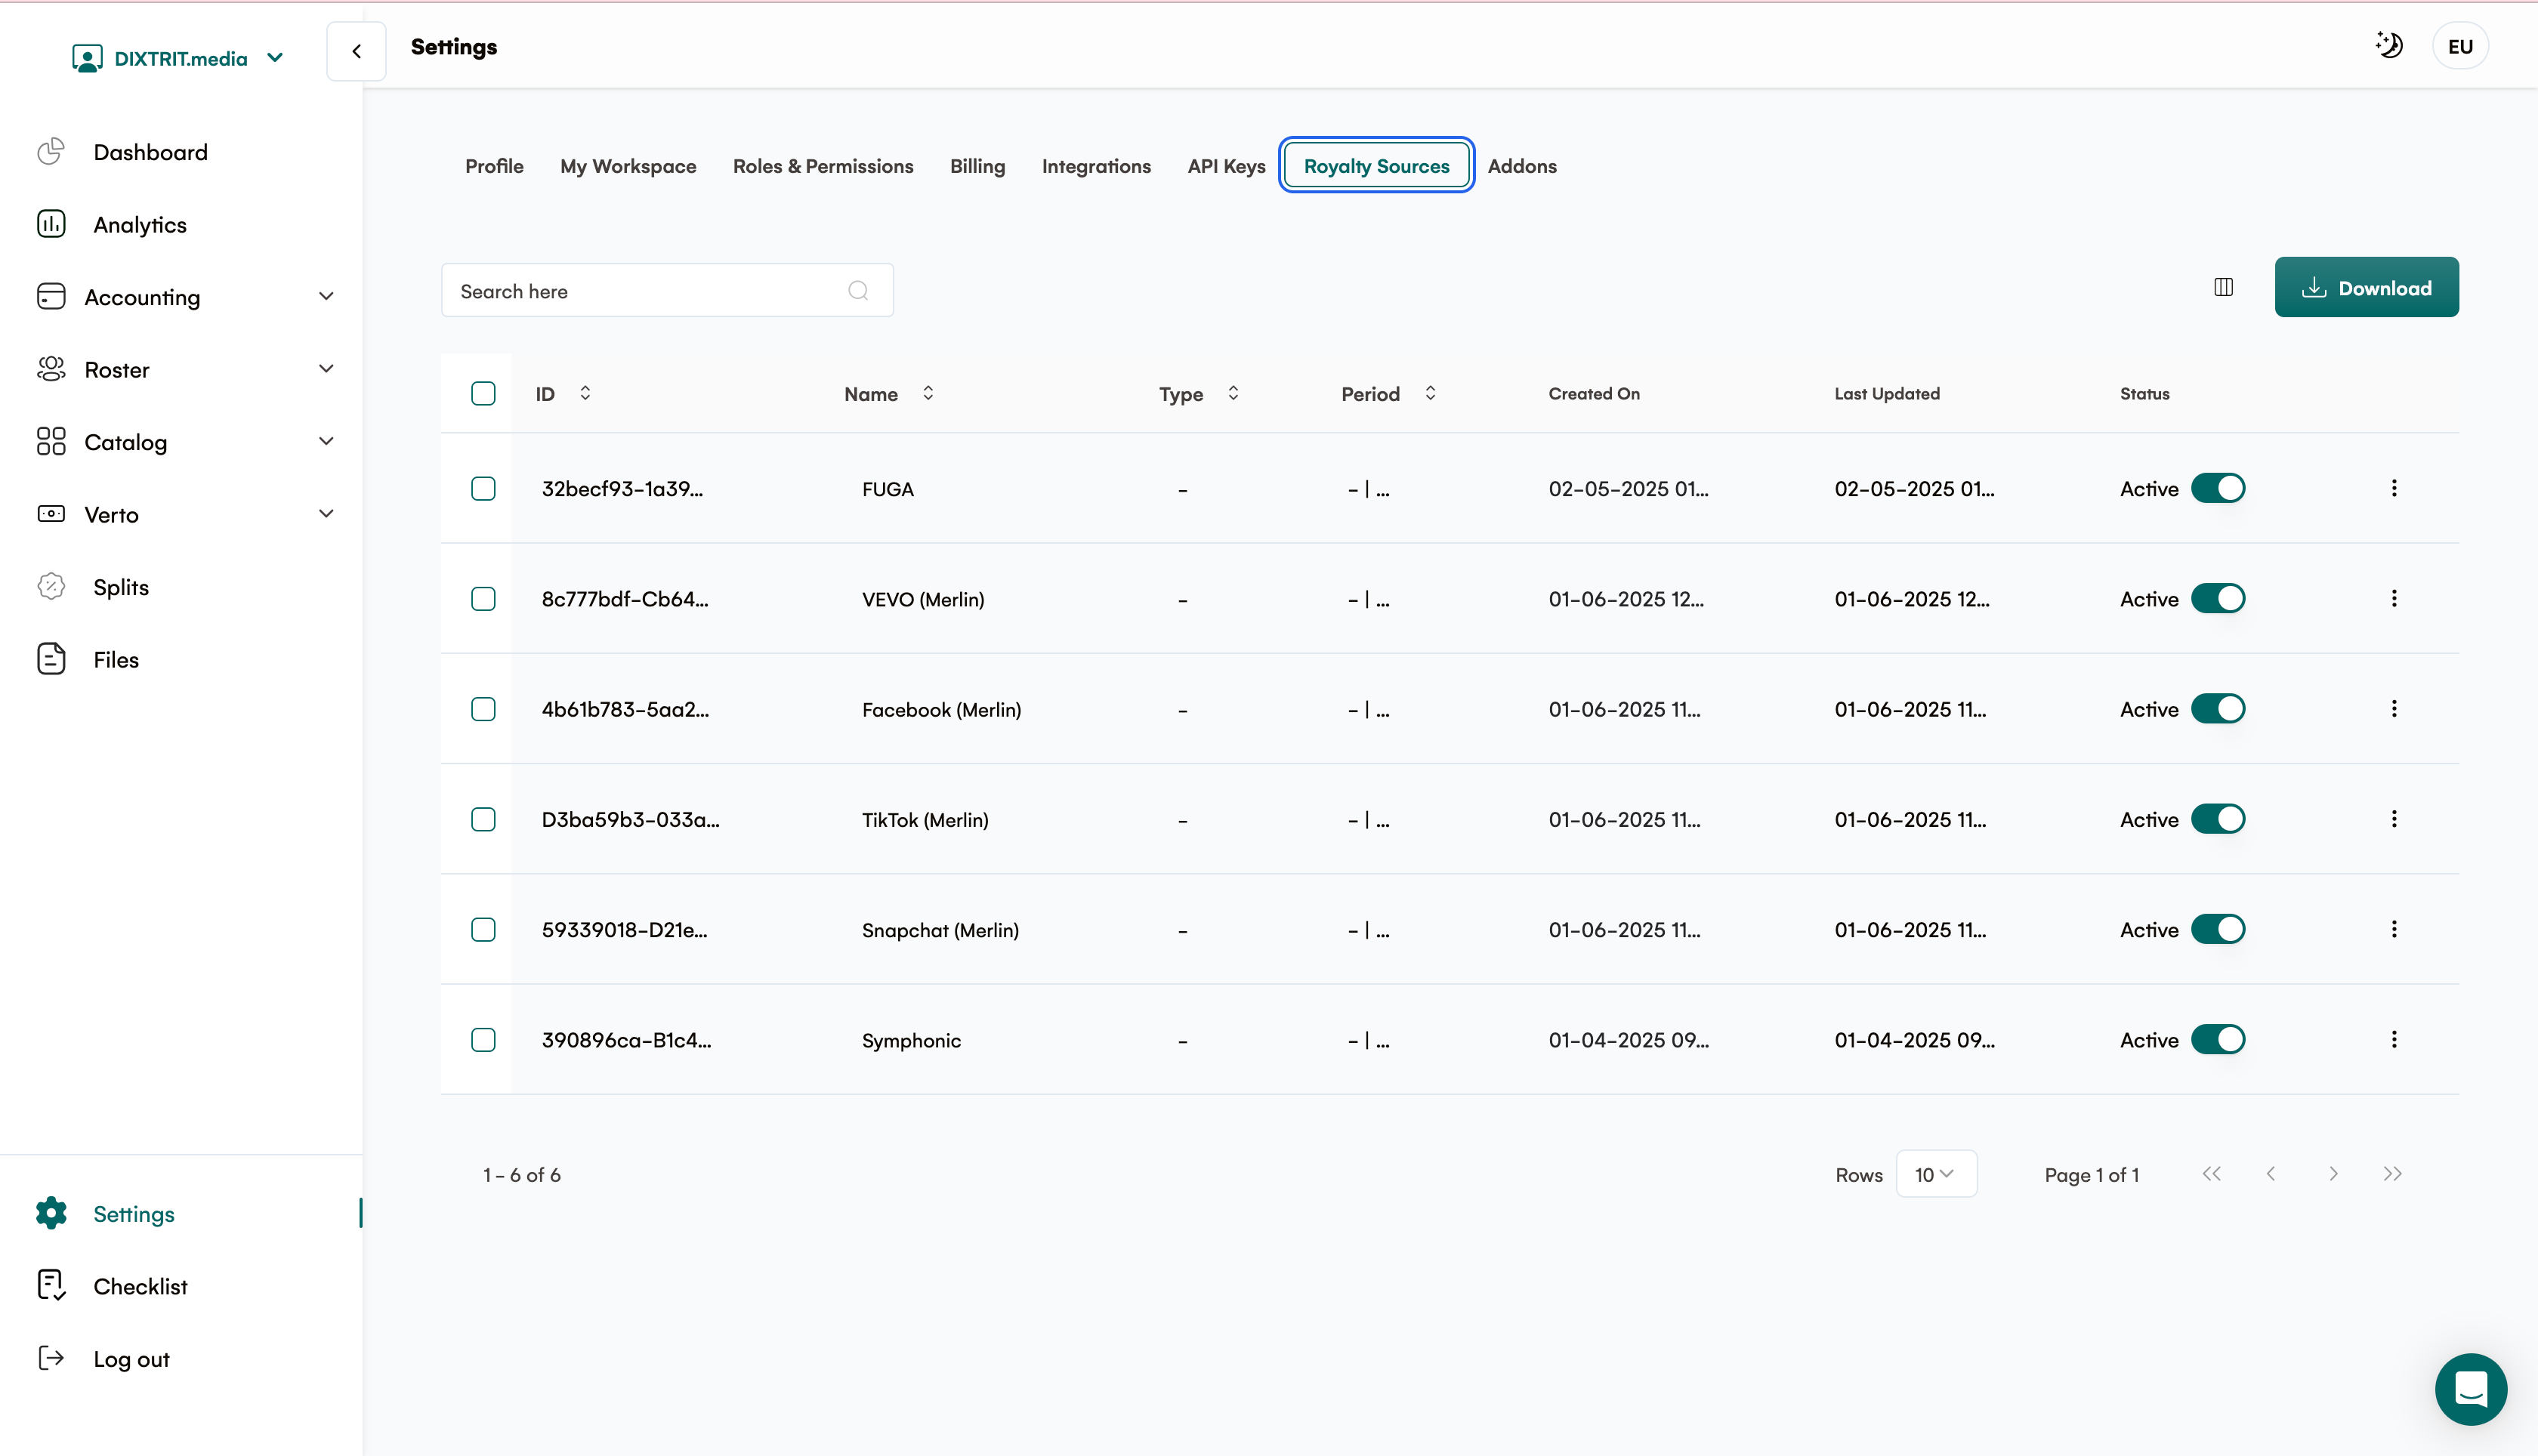
Task: Click the EU user avatar
Action: click(2460, 46)
